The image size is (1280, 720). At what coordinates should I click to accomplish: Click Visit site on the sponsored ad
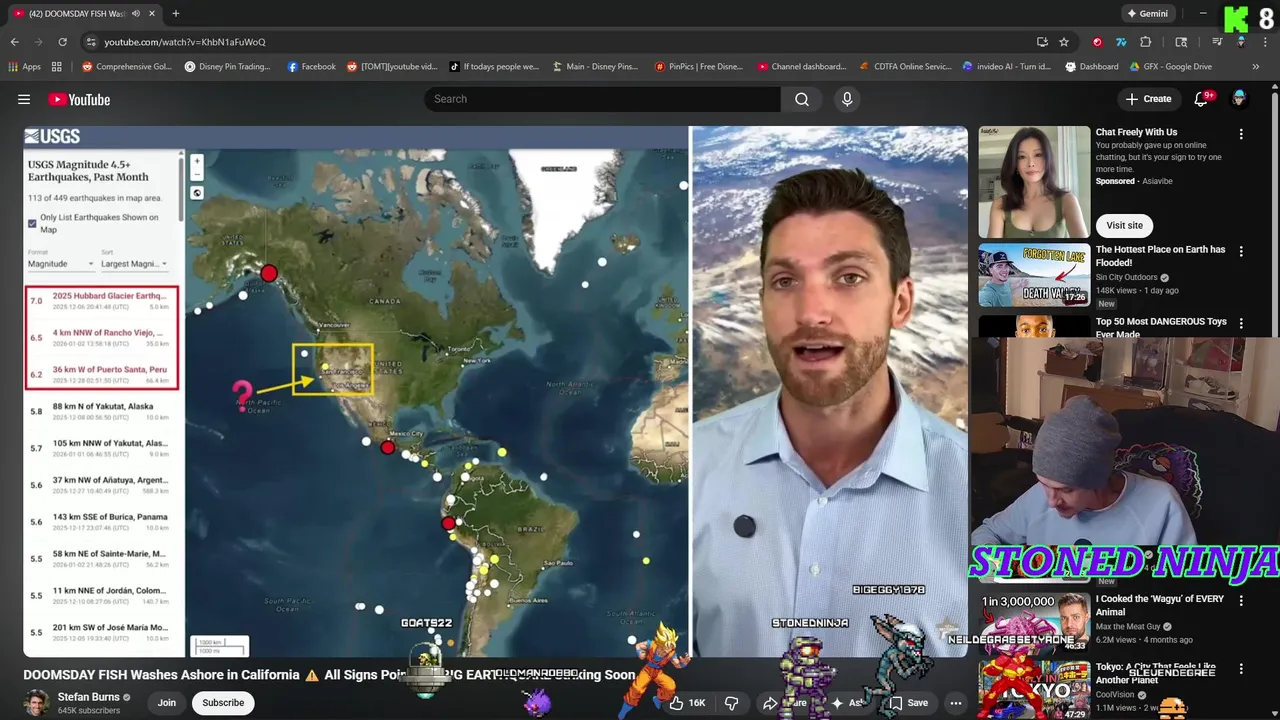[1124, 226]
